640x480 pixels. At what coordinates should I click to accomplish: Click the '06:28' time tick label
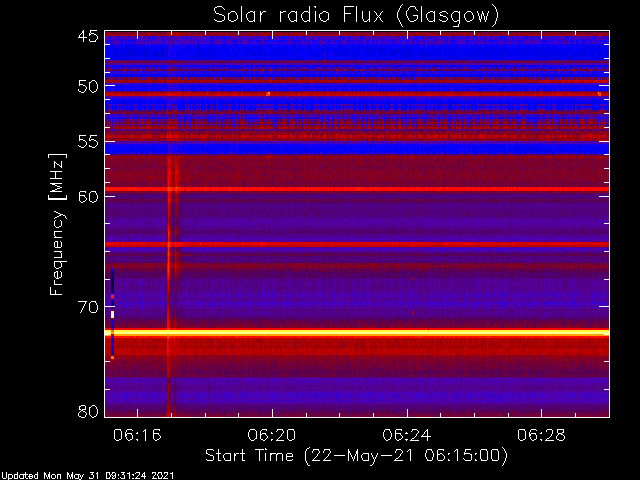tap(541, 435)
